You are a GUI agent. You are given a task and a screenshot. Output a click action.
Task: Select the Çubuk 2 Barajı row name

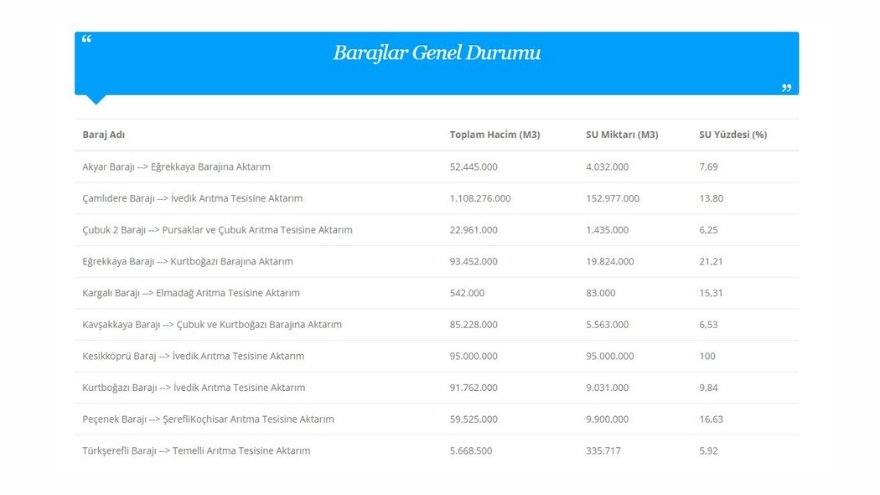coord(217,230)
